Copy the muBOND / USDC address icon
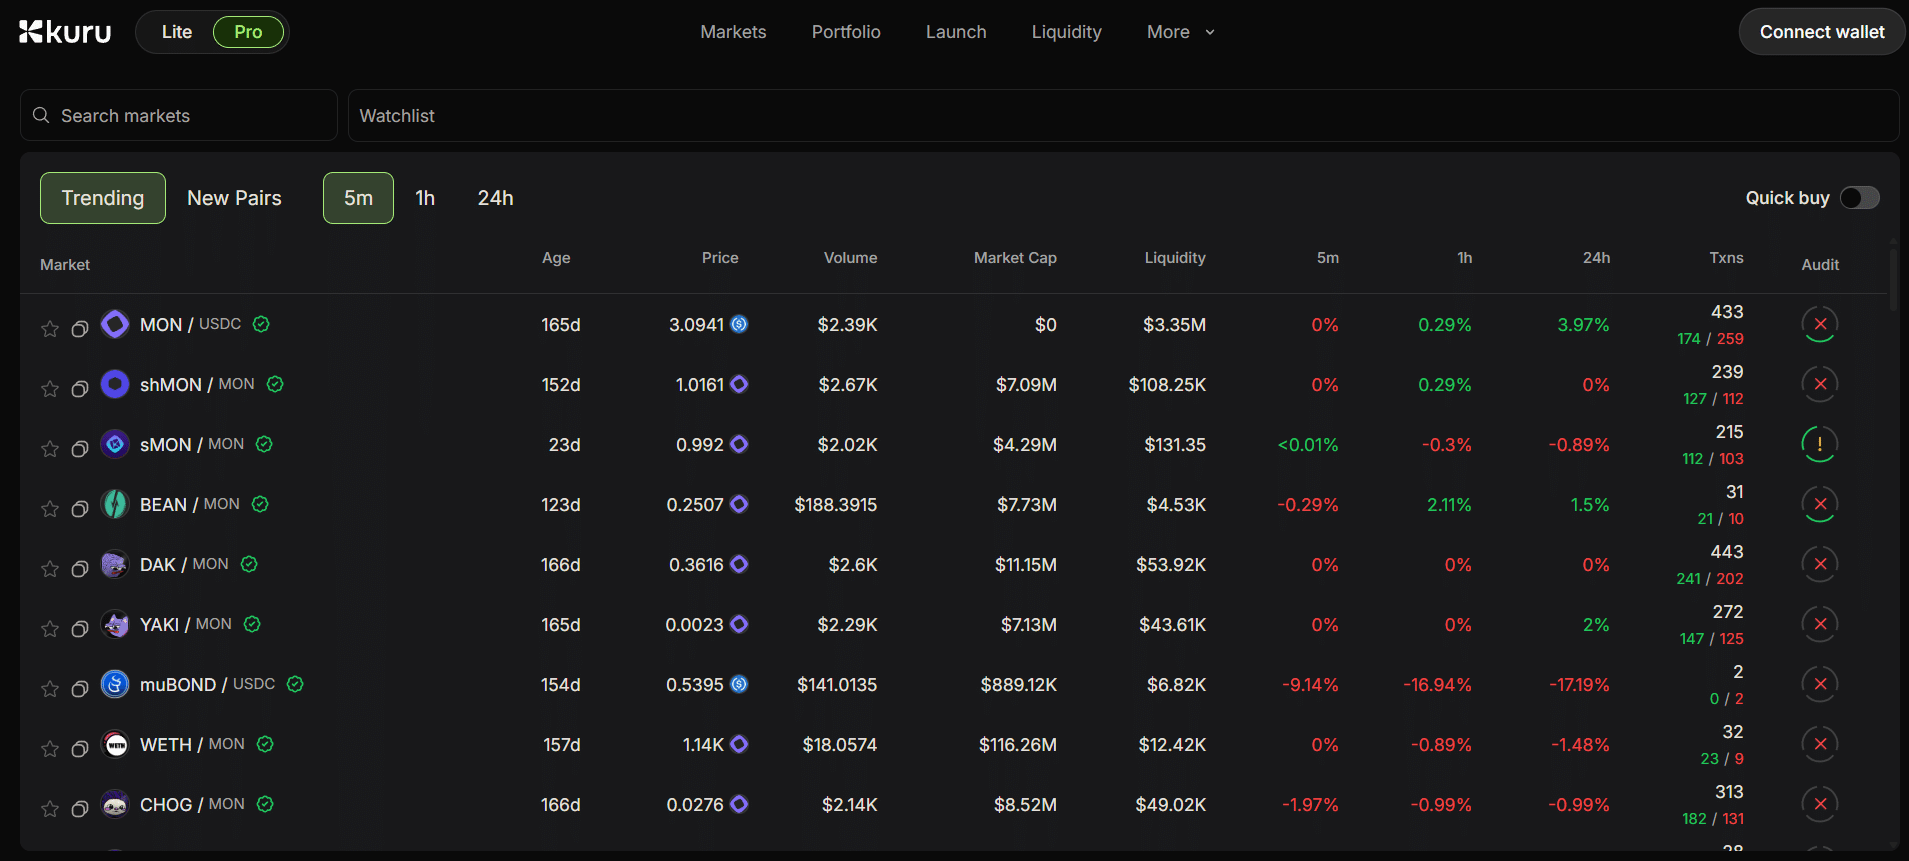1909x861 pixels. coord(80,689)
